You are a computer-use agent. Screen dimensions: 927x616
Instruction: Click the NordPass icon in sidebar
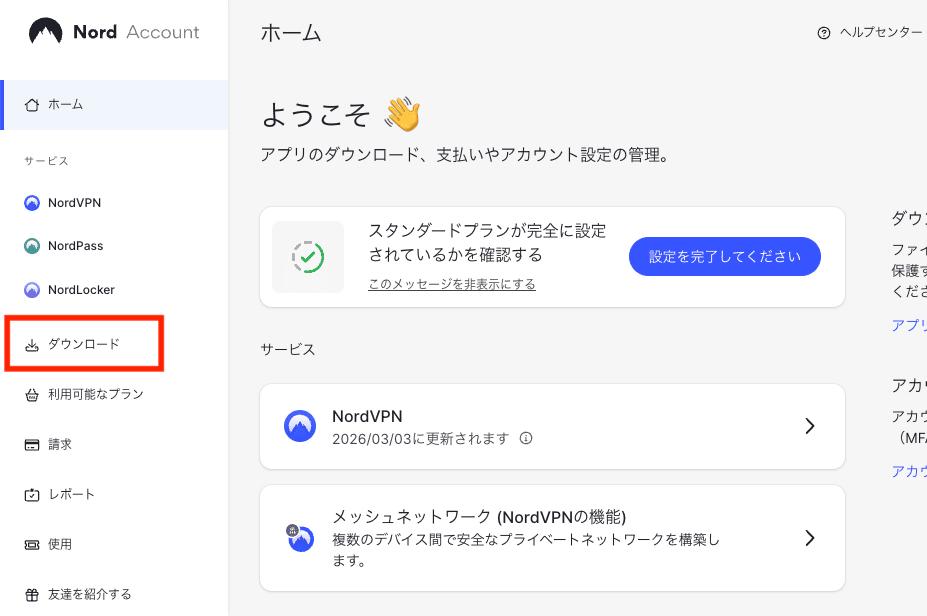tap(32, 246)
